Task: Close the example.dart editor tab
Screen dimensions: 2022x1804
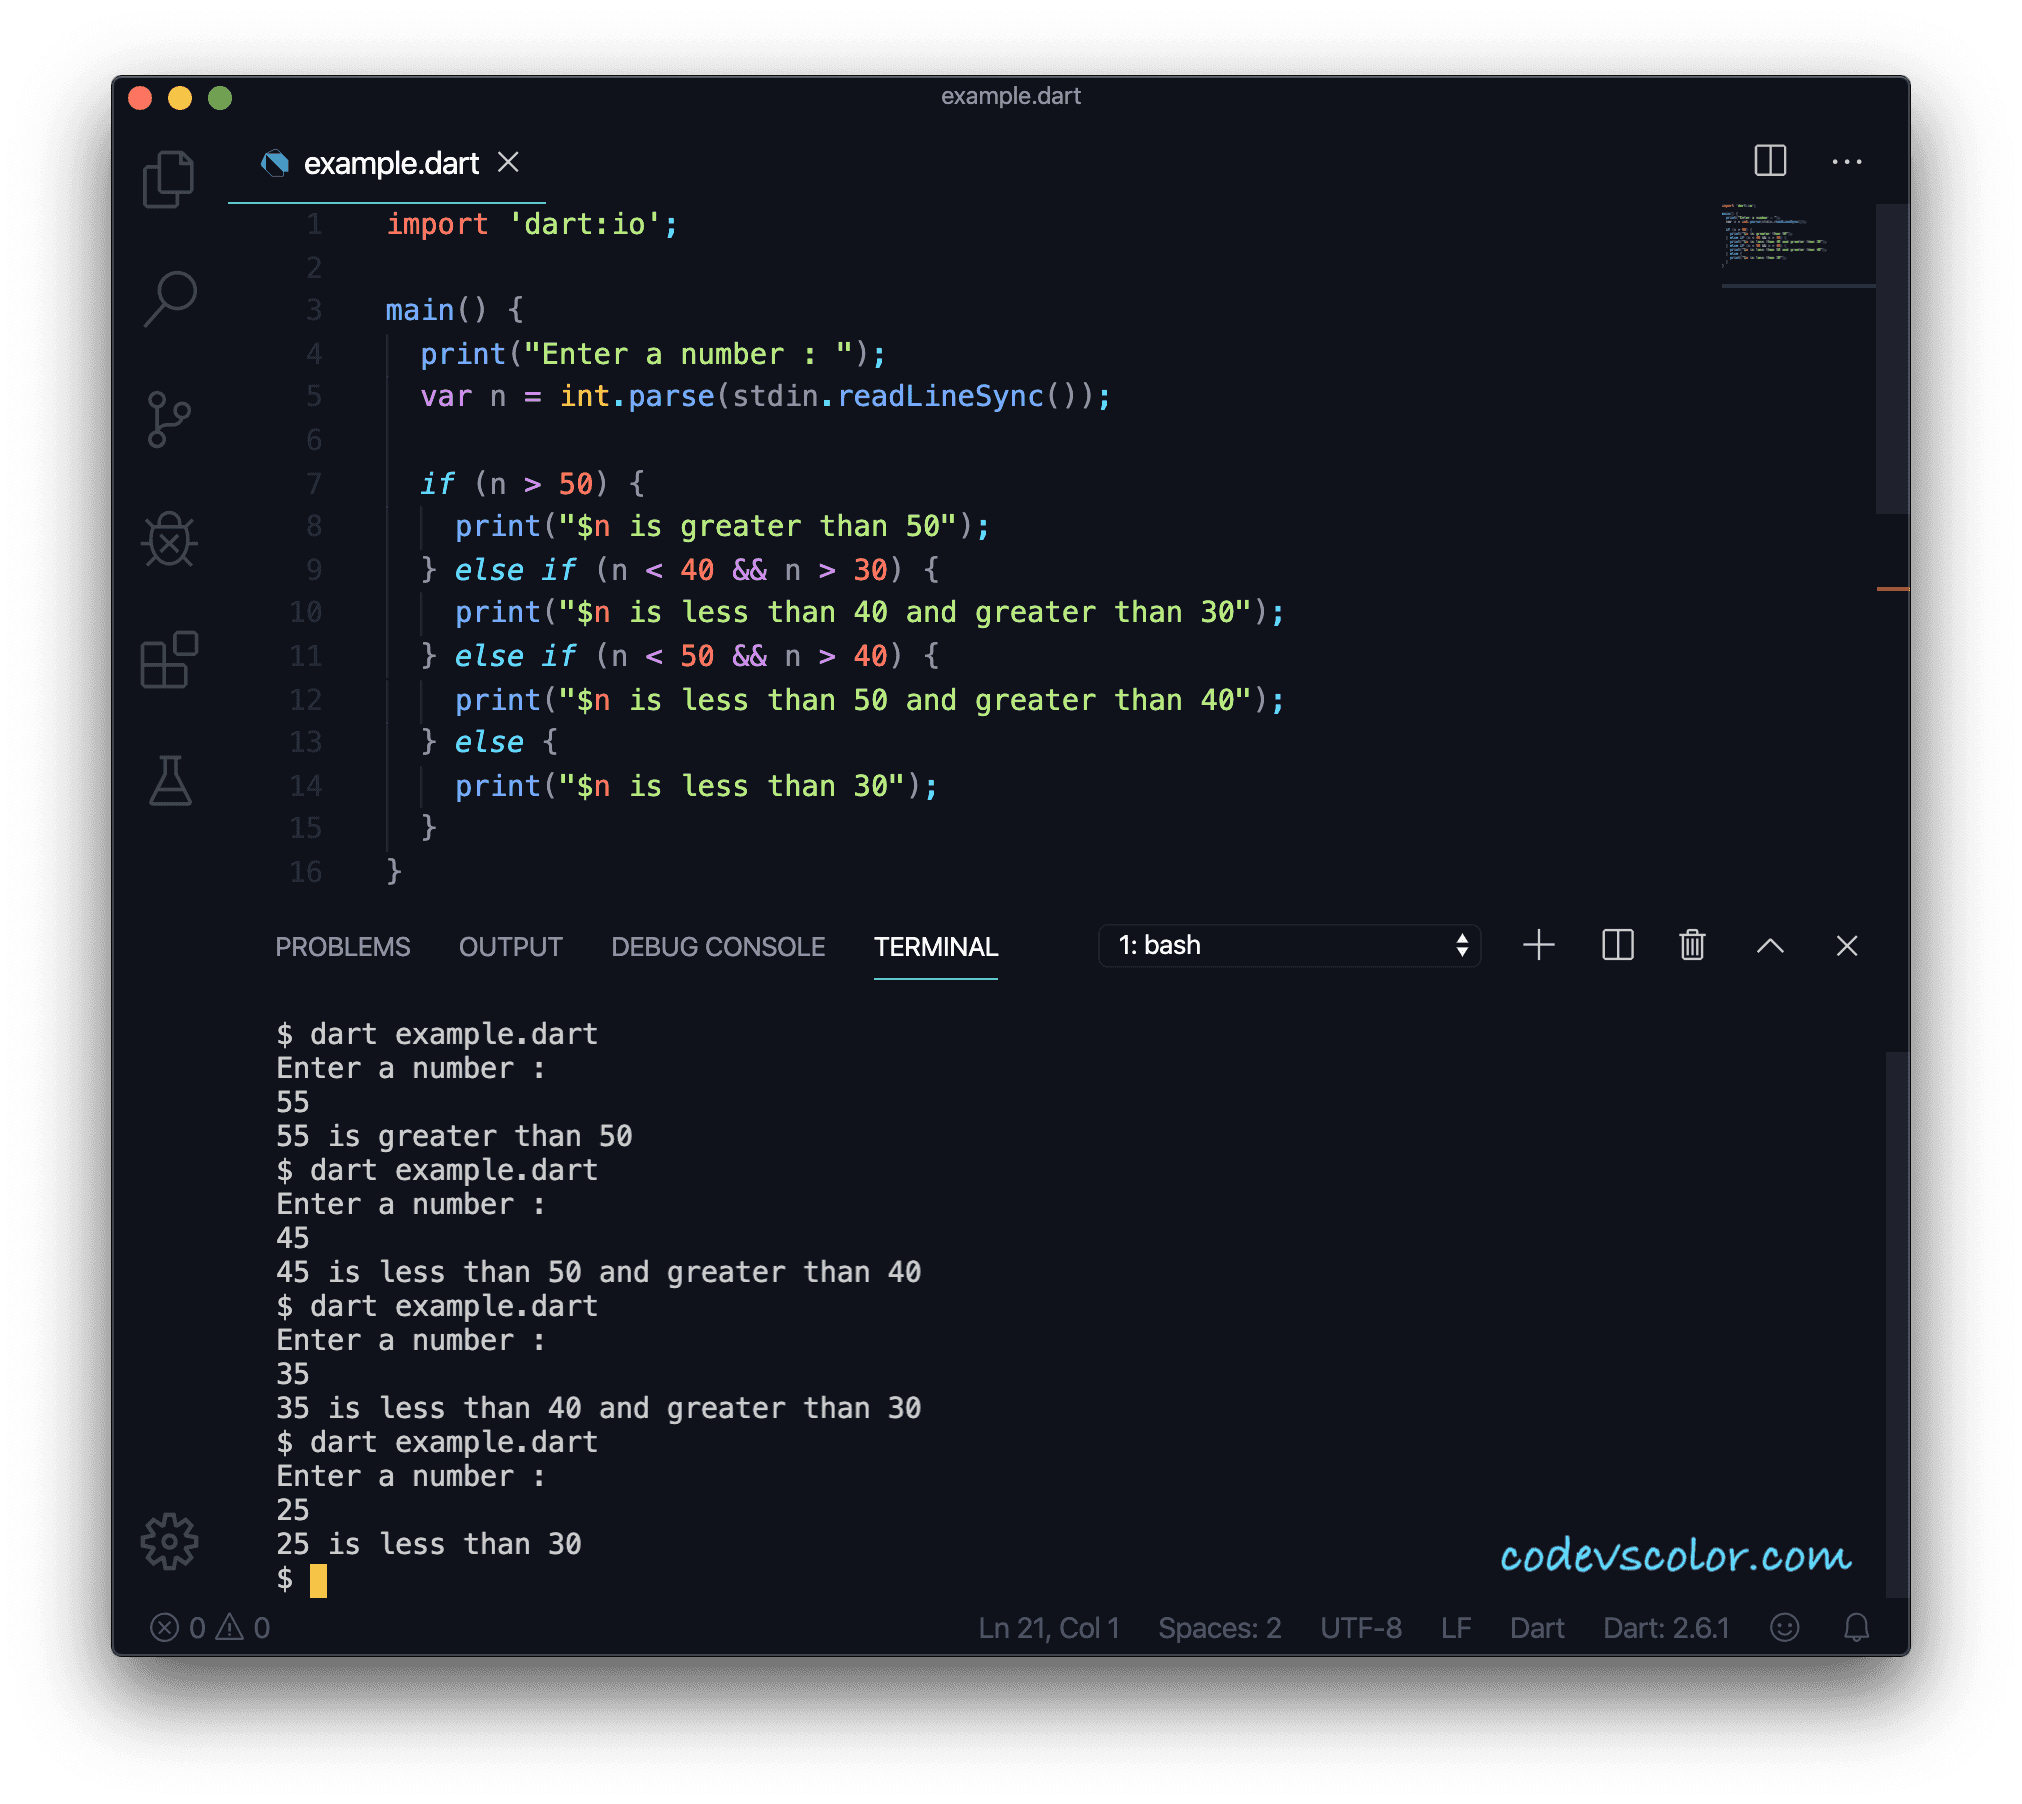Action: click(x=508, y=162)
